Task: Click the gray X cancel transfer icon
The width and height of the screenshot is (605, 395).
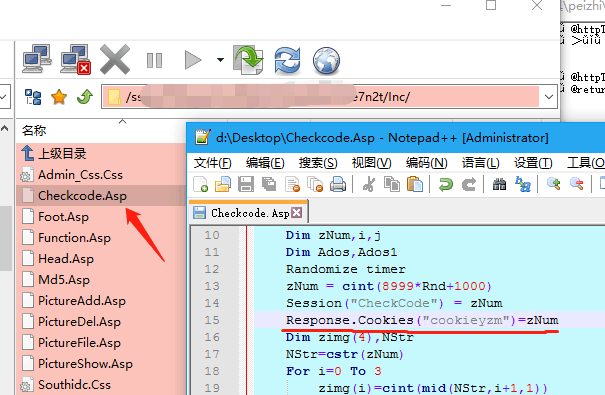Action: point(115,59)
